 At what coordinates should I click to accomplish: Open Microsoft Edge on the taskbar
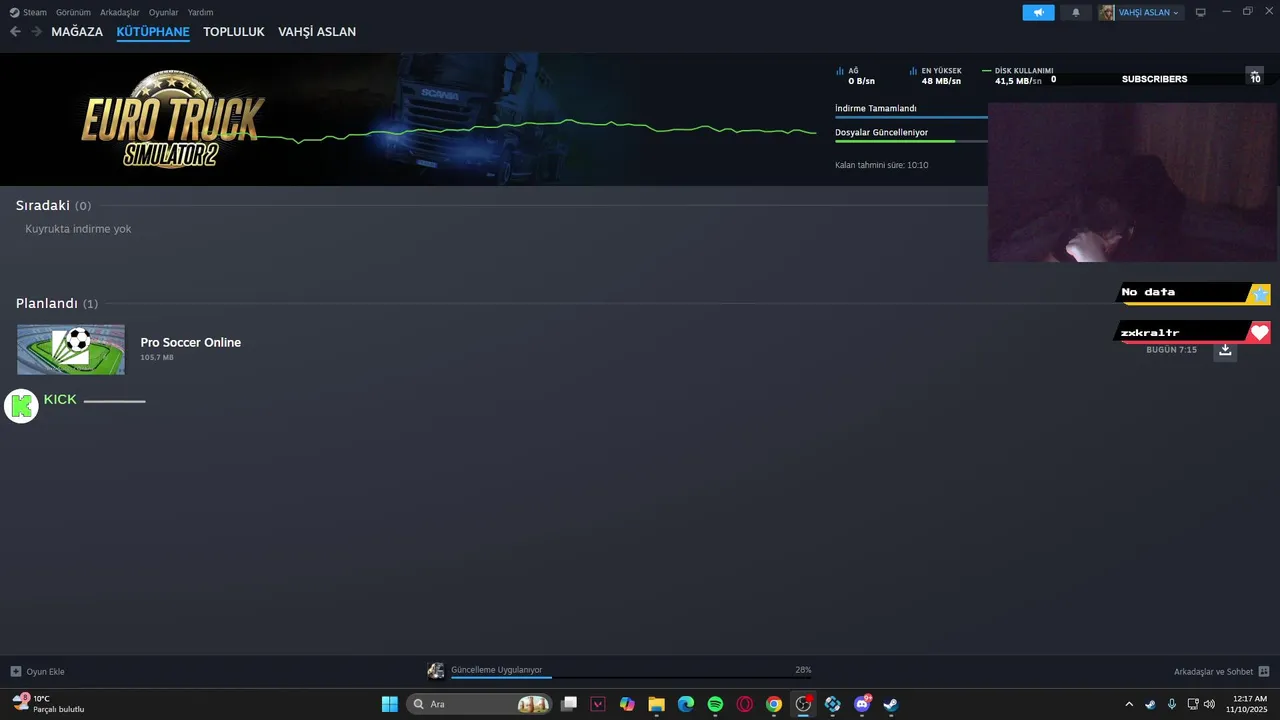686,704
